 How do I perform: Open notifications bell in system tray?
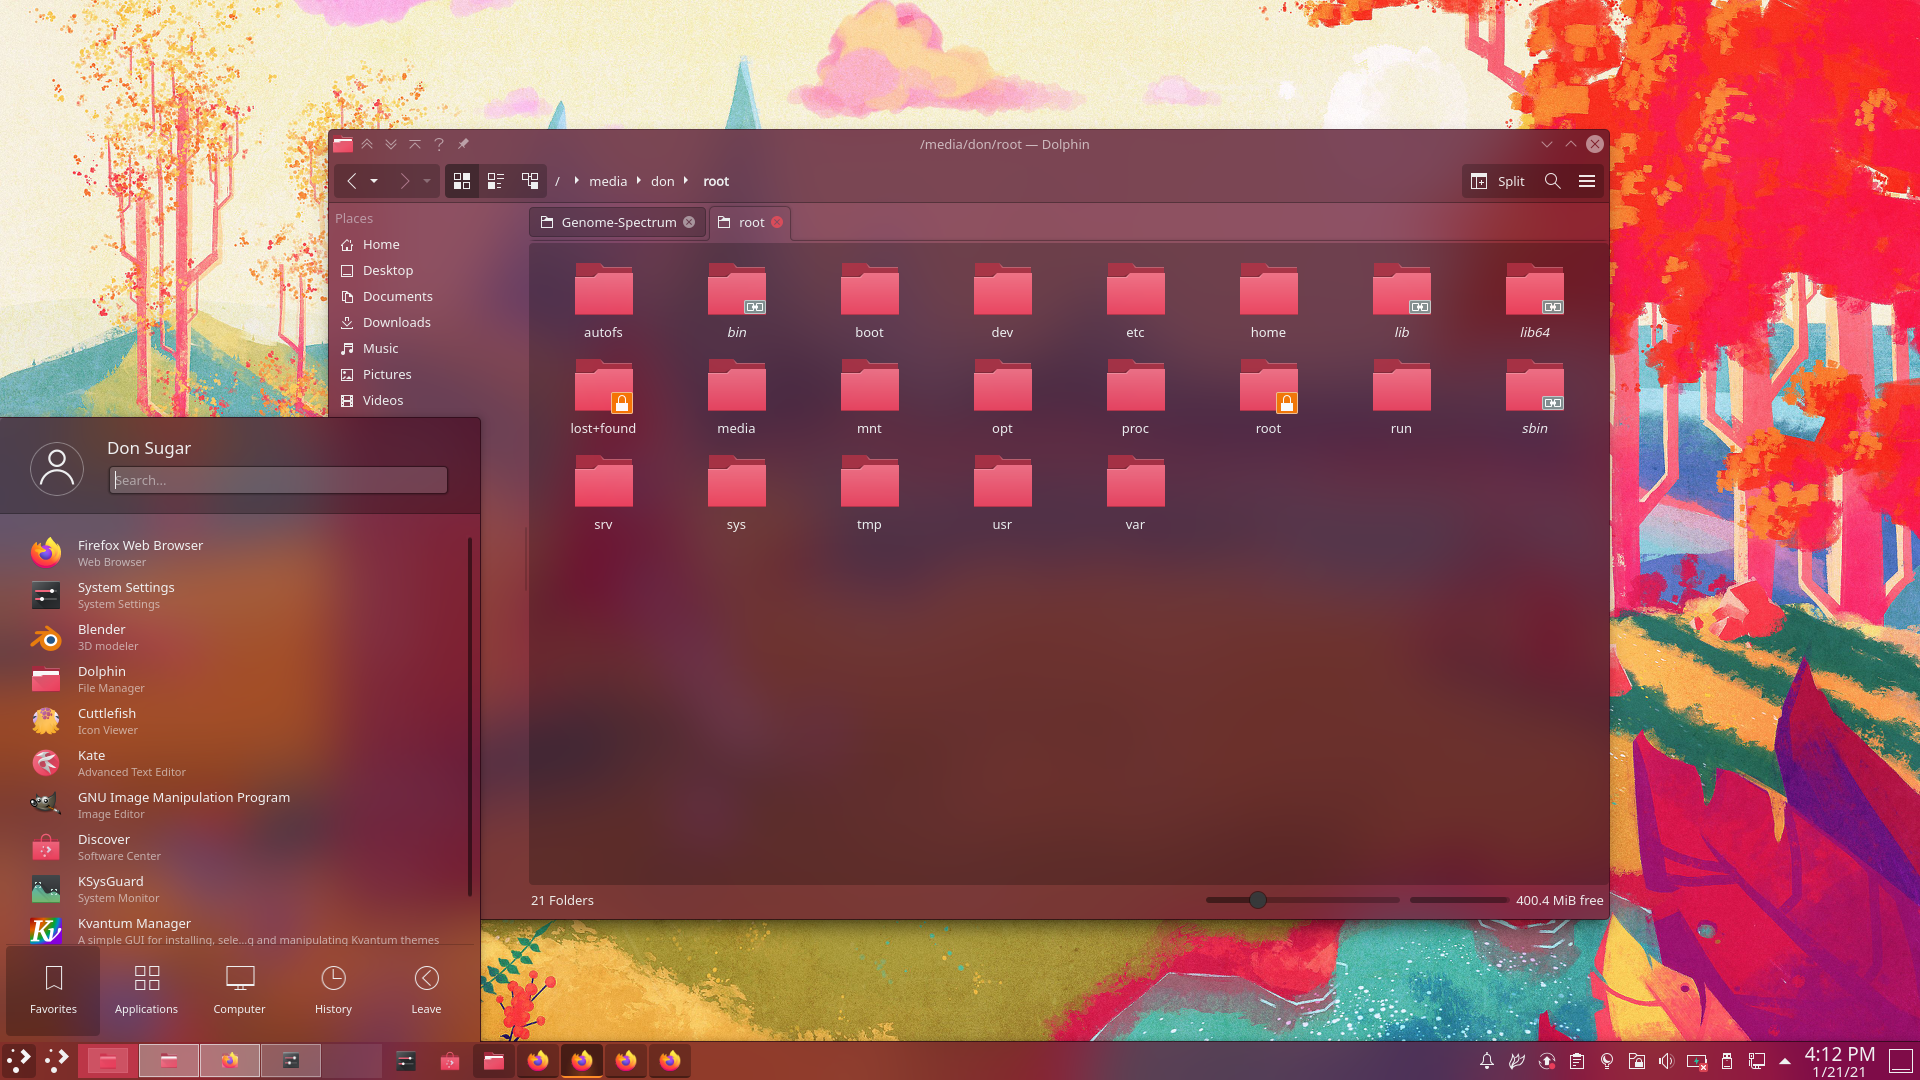1486,1061
